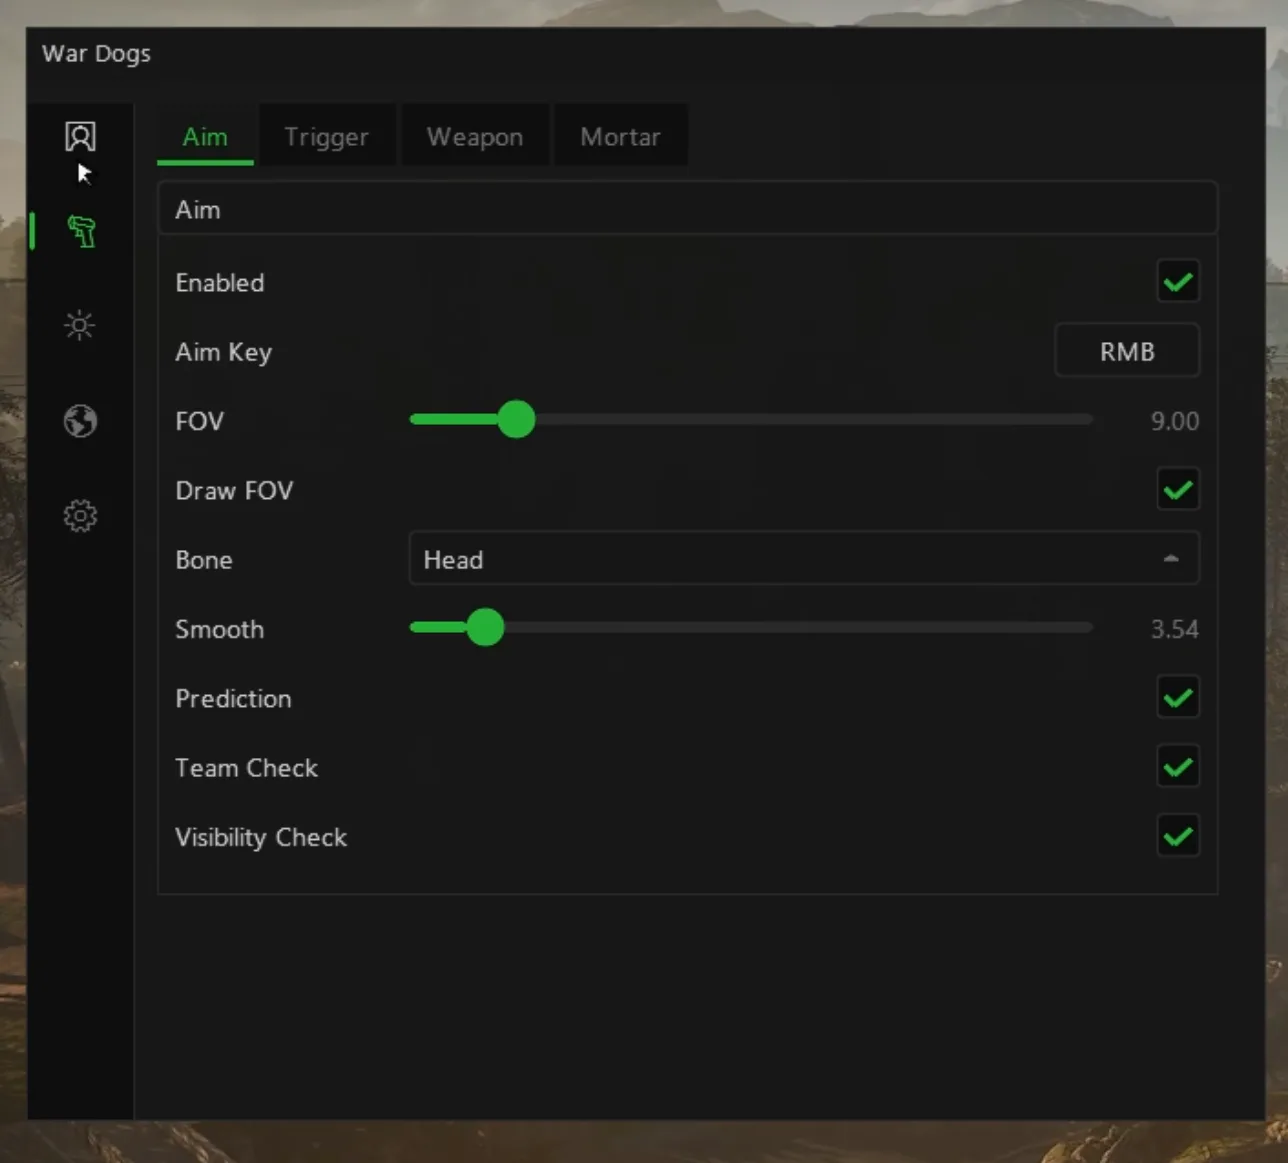This screenshot has width=1288, height=1163.
Task: Click the Bone label
Action: coord(203,560)
